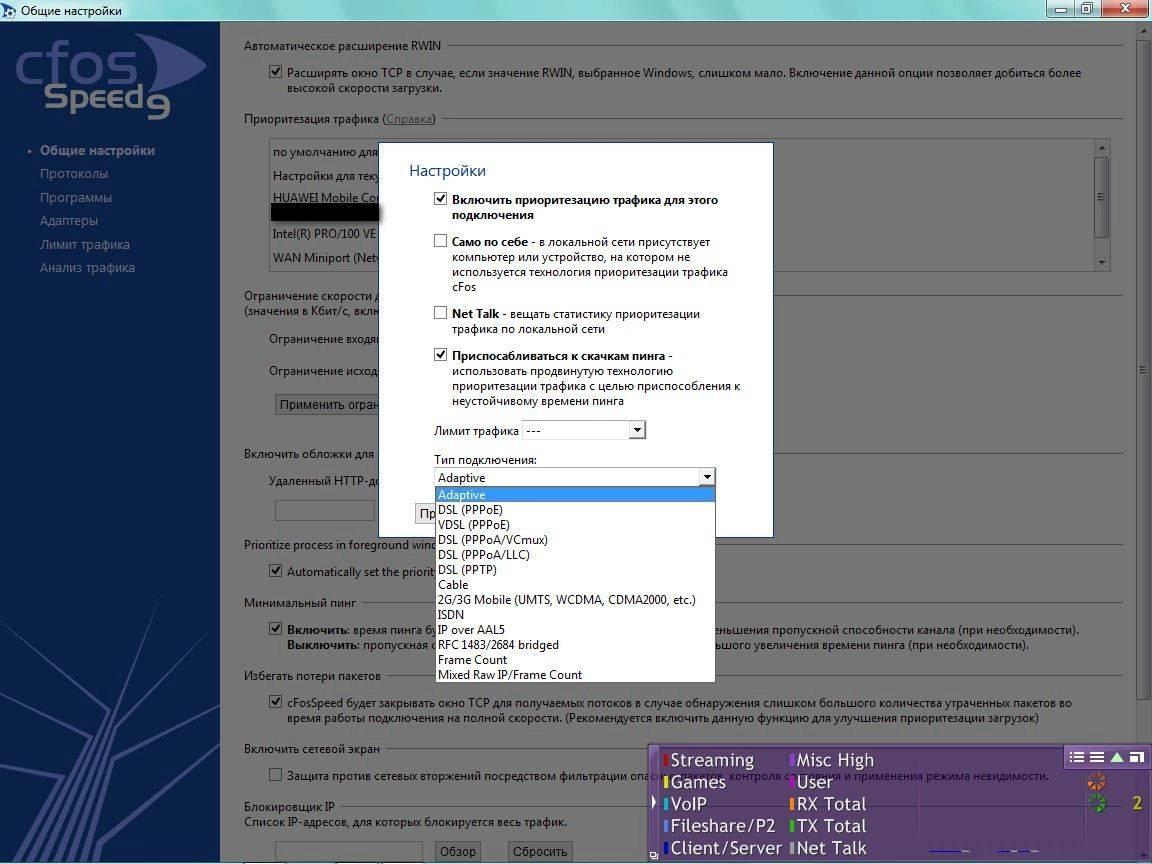Click the Misc High legend entry
The width and height of the screenshot is (1152, 864).
tap(832, 760)
